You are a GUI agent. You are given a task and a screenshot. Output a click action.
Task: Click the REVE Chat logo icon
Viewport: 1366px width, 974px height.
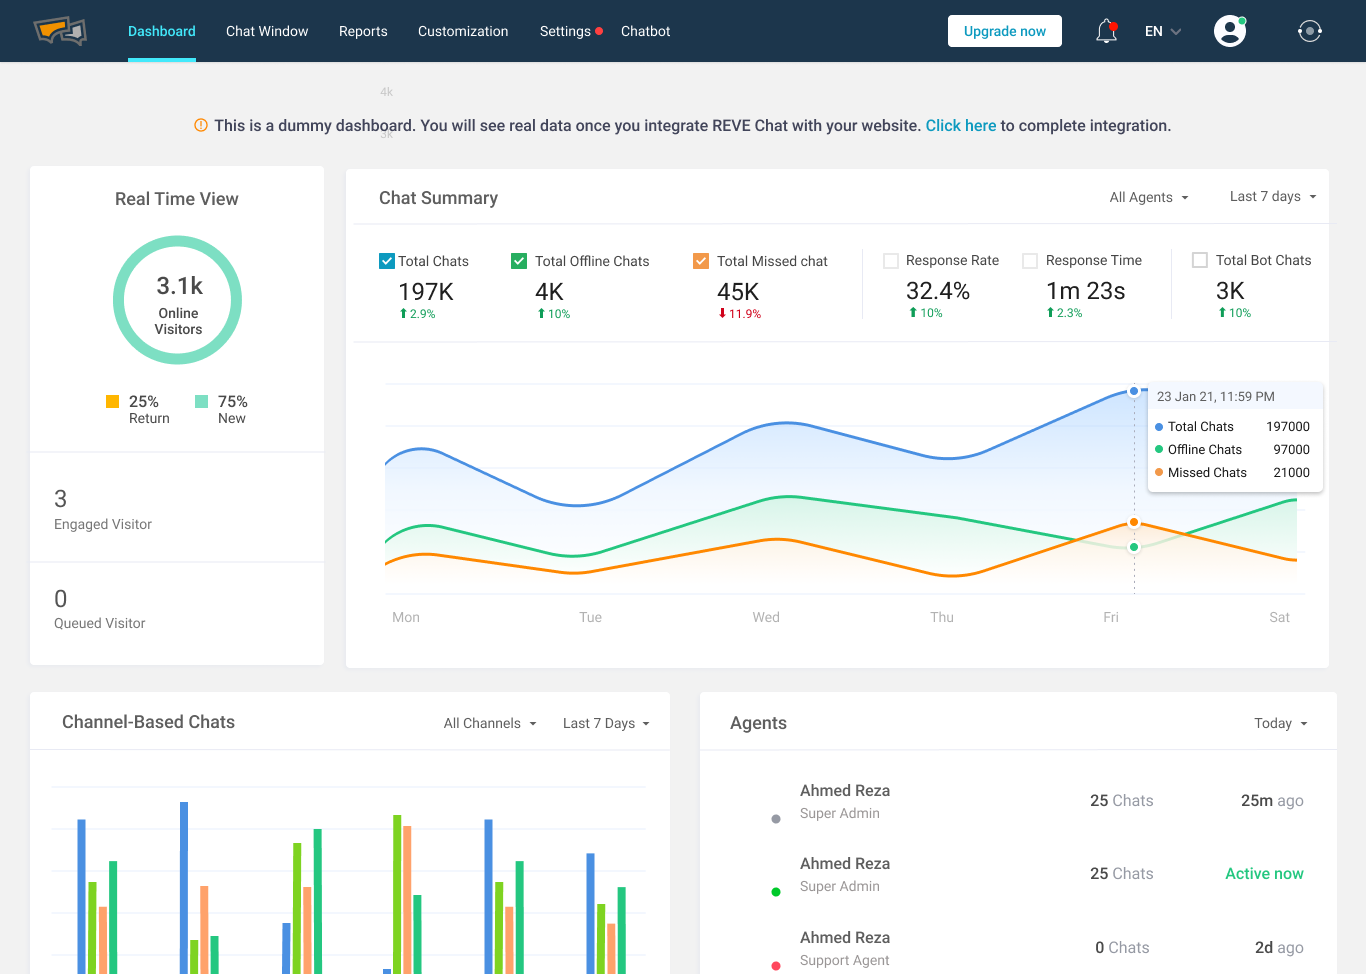pos(60,31)
